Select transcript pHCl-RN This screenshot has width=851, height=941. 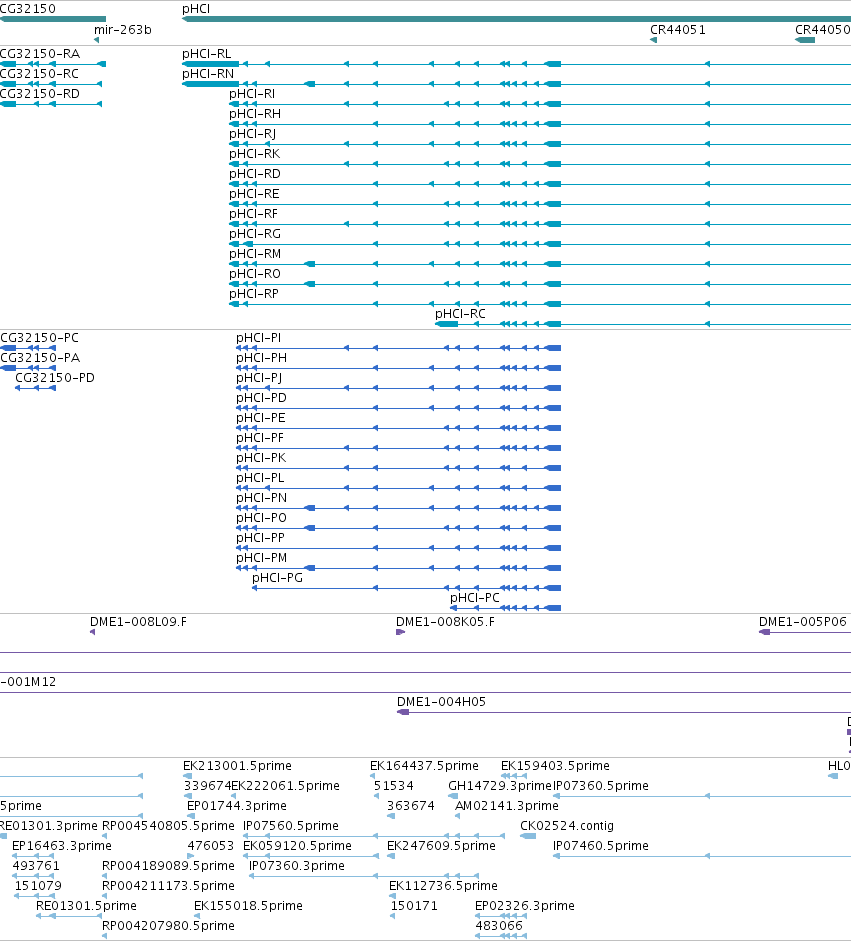tap(208, 73)
